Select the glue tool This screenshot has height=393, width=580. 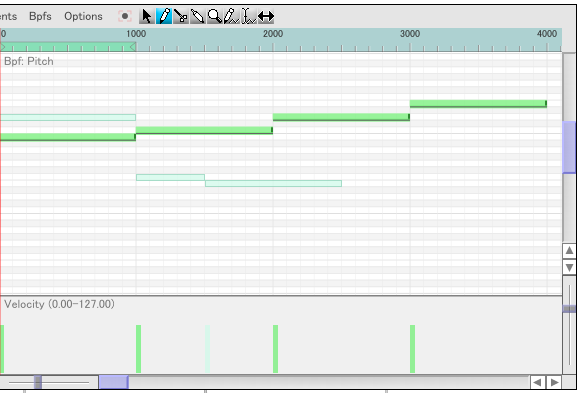198,16
